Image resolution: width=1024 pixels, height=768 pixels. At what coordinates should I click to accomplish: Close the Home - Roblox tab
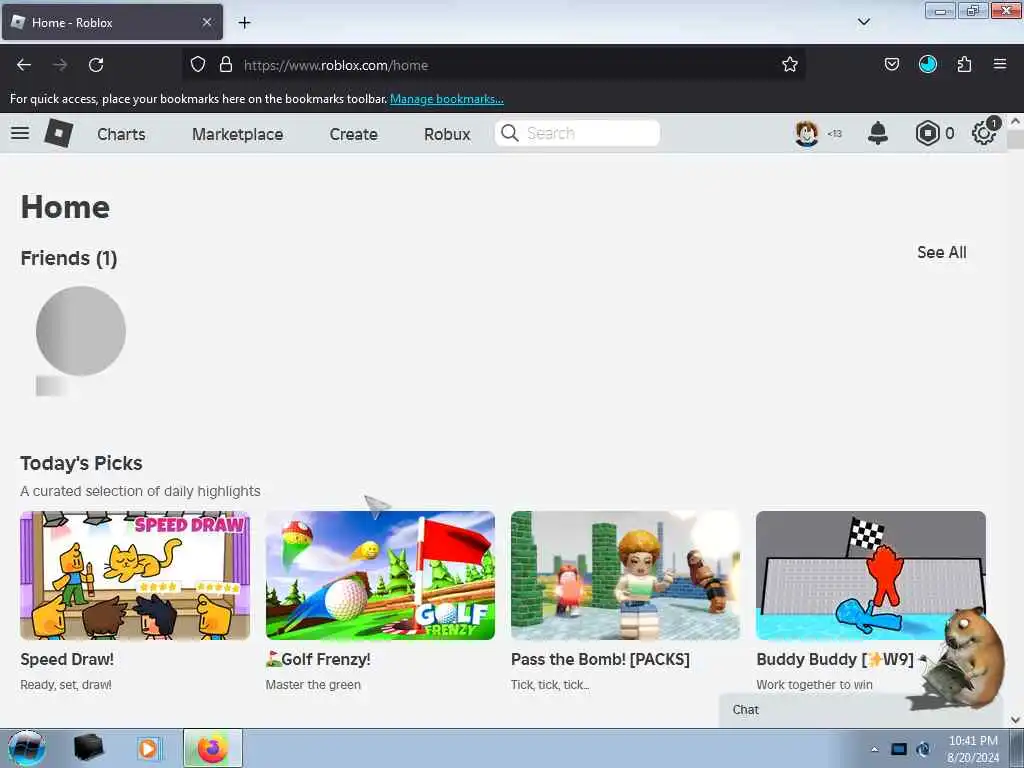pyautogui.click(x=207, y=22)
